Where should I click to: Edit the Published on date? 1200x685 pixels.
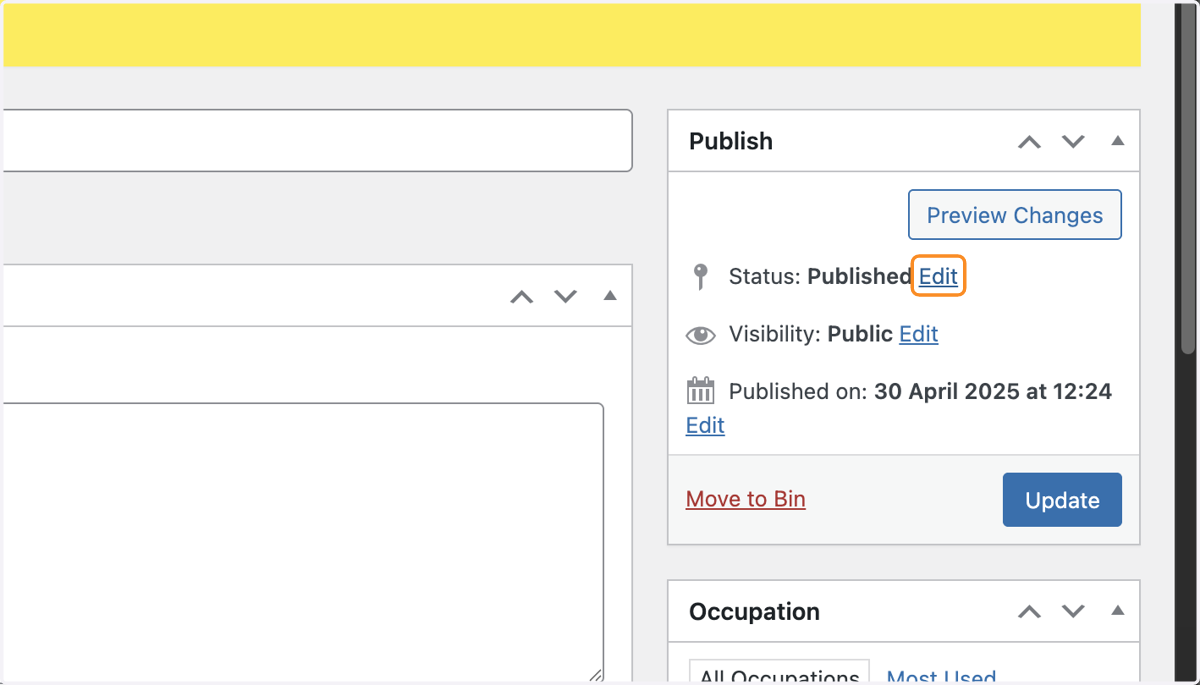(705, 425)
